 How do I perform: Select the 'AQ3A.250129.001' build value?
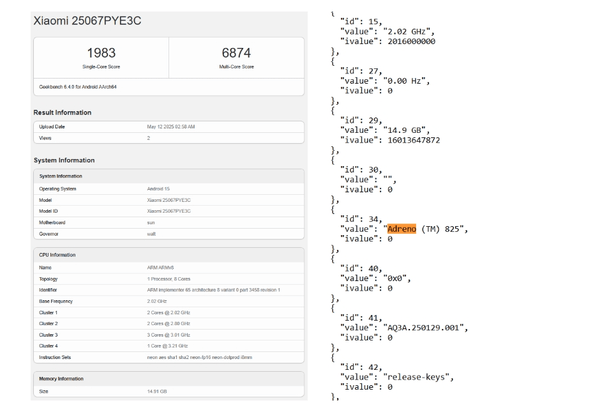point(423,328)
